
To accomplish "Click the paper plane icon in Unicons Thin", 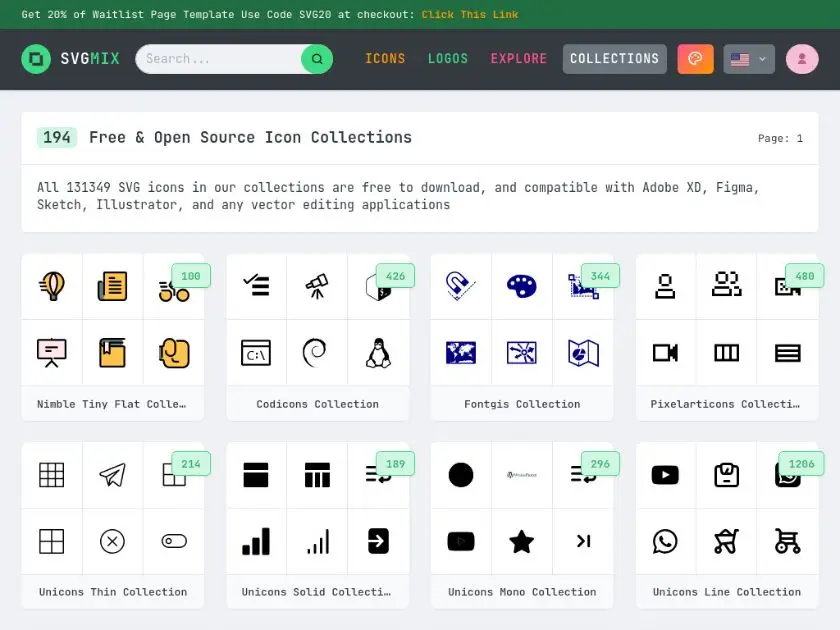I will [112, 475].
